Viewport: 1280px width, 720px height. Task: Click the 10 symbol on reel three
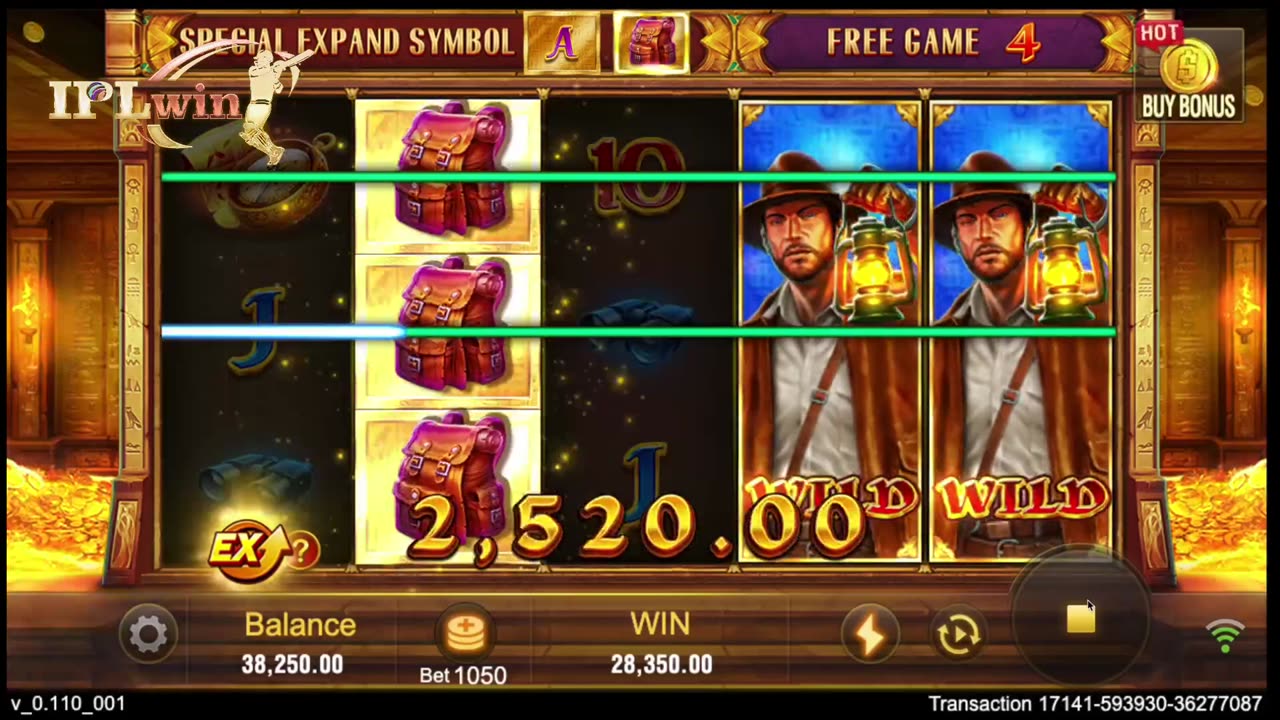(x=637, y=175)
